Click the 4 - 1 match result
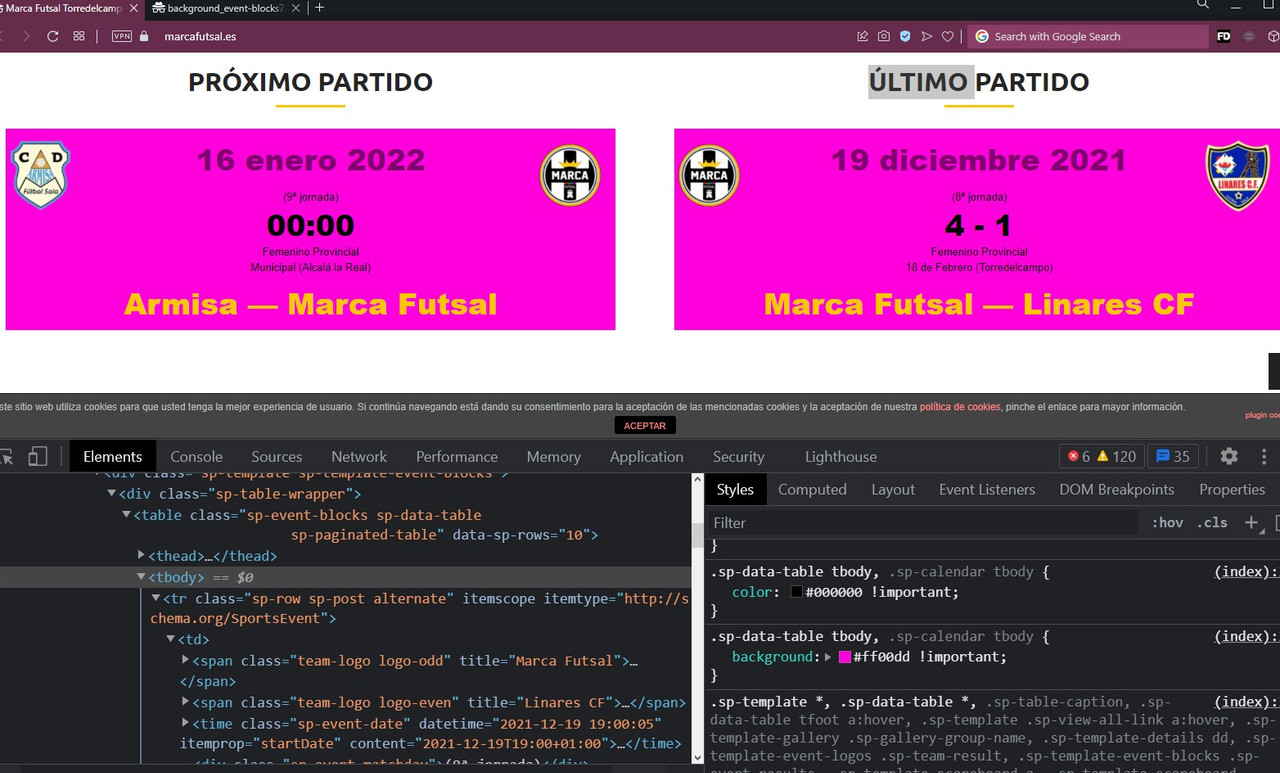The width and height of the screenshot is (1280, 773). coord(978,226)
